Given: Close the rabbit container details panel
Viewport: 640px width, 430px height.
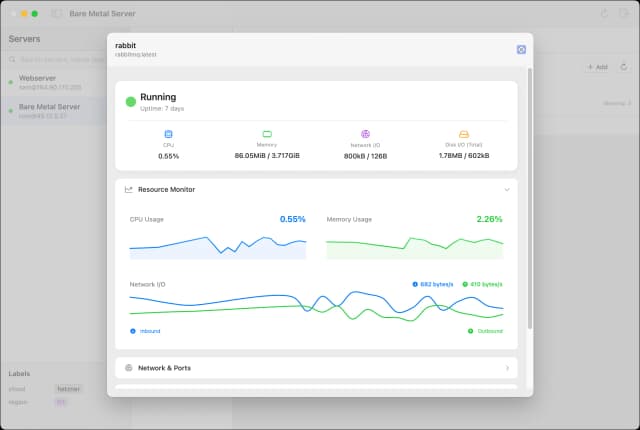Looking at the screenshot, I should 521,50.
